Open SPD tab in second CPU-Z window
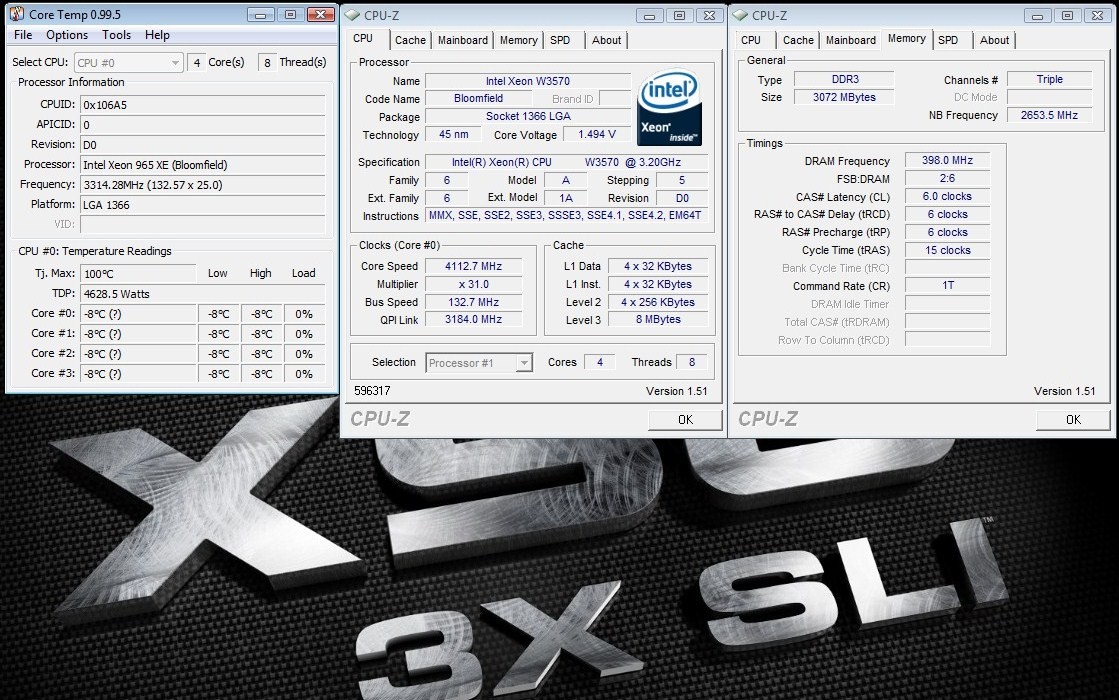The image size is (1119, 700). pyautogui.click(x=948, y=40)
